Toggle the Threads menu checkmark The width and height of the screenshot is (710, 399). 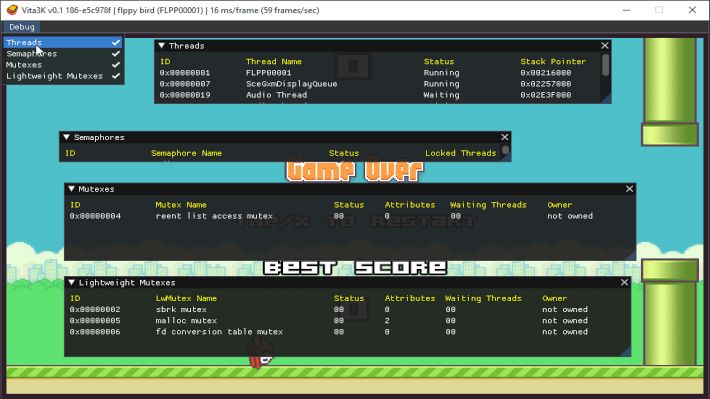(116, 43)
